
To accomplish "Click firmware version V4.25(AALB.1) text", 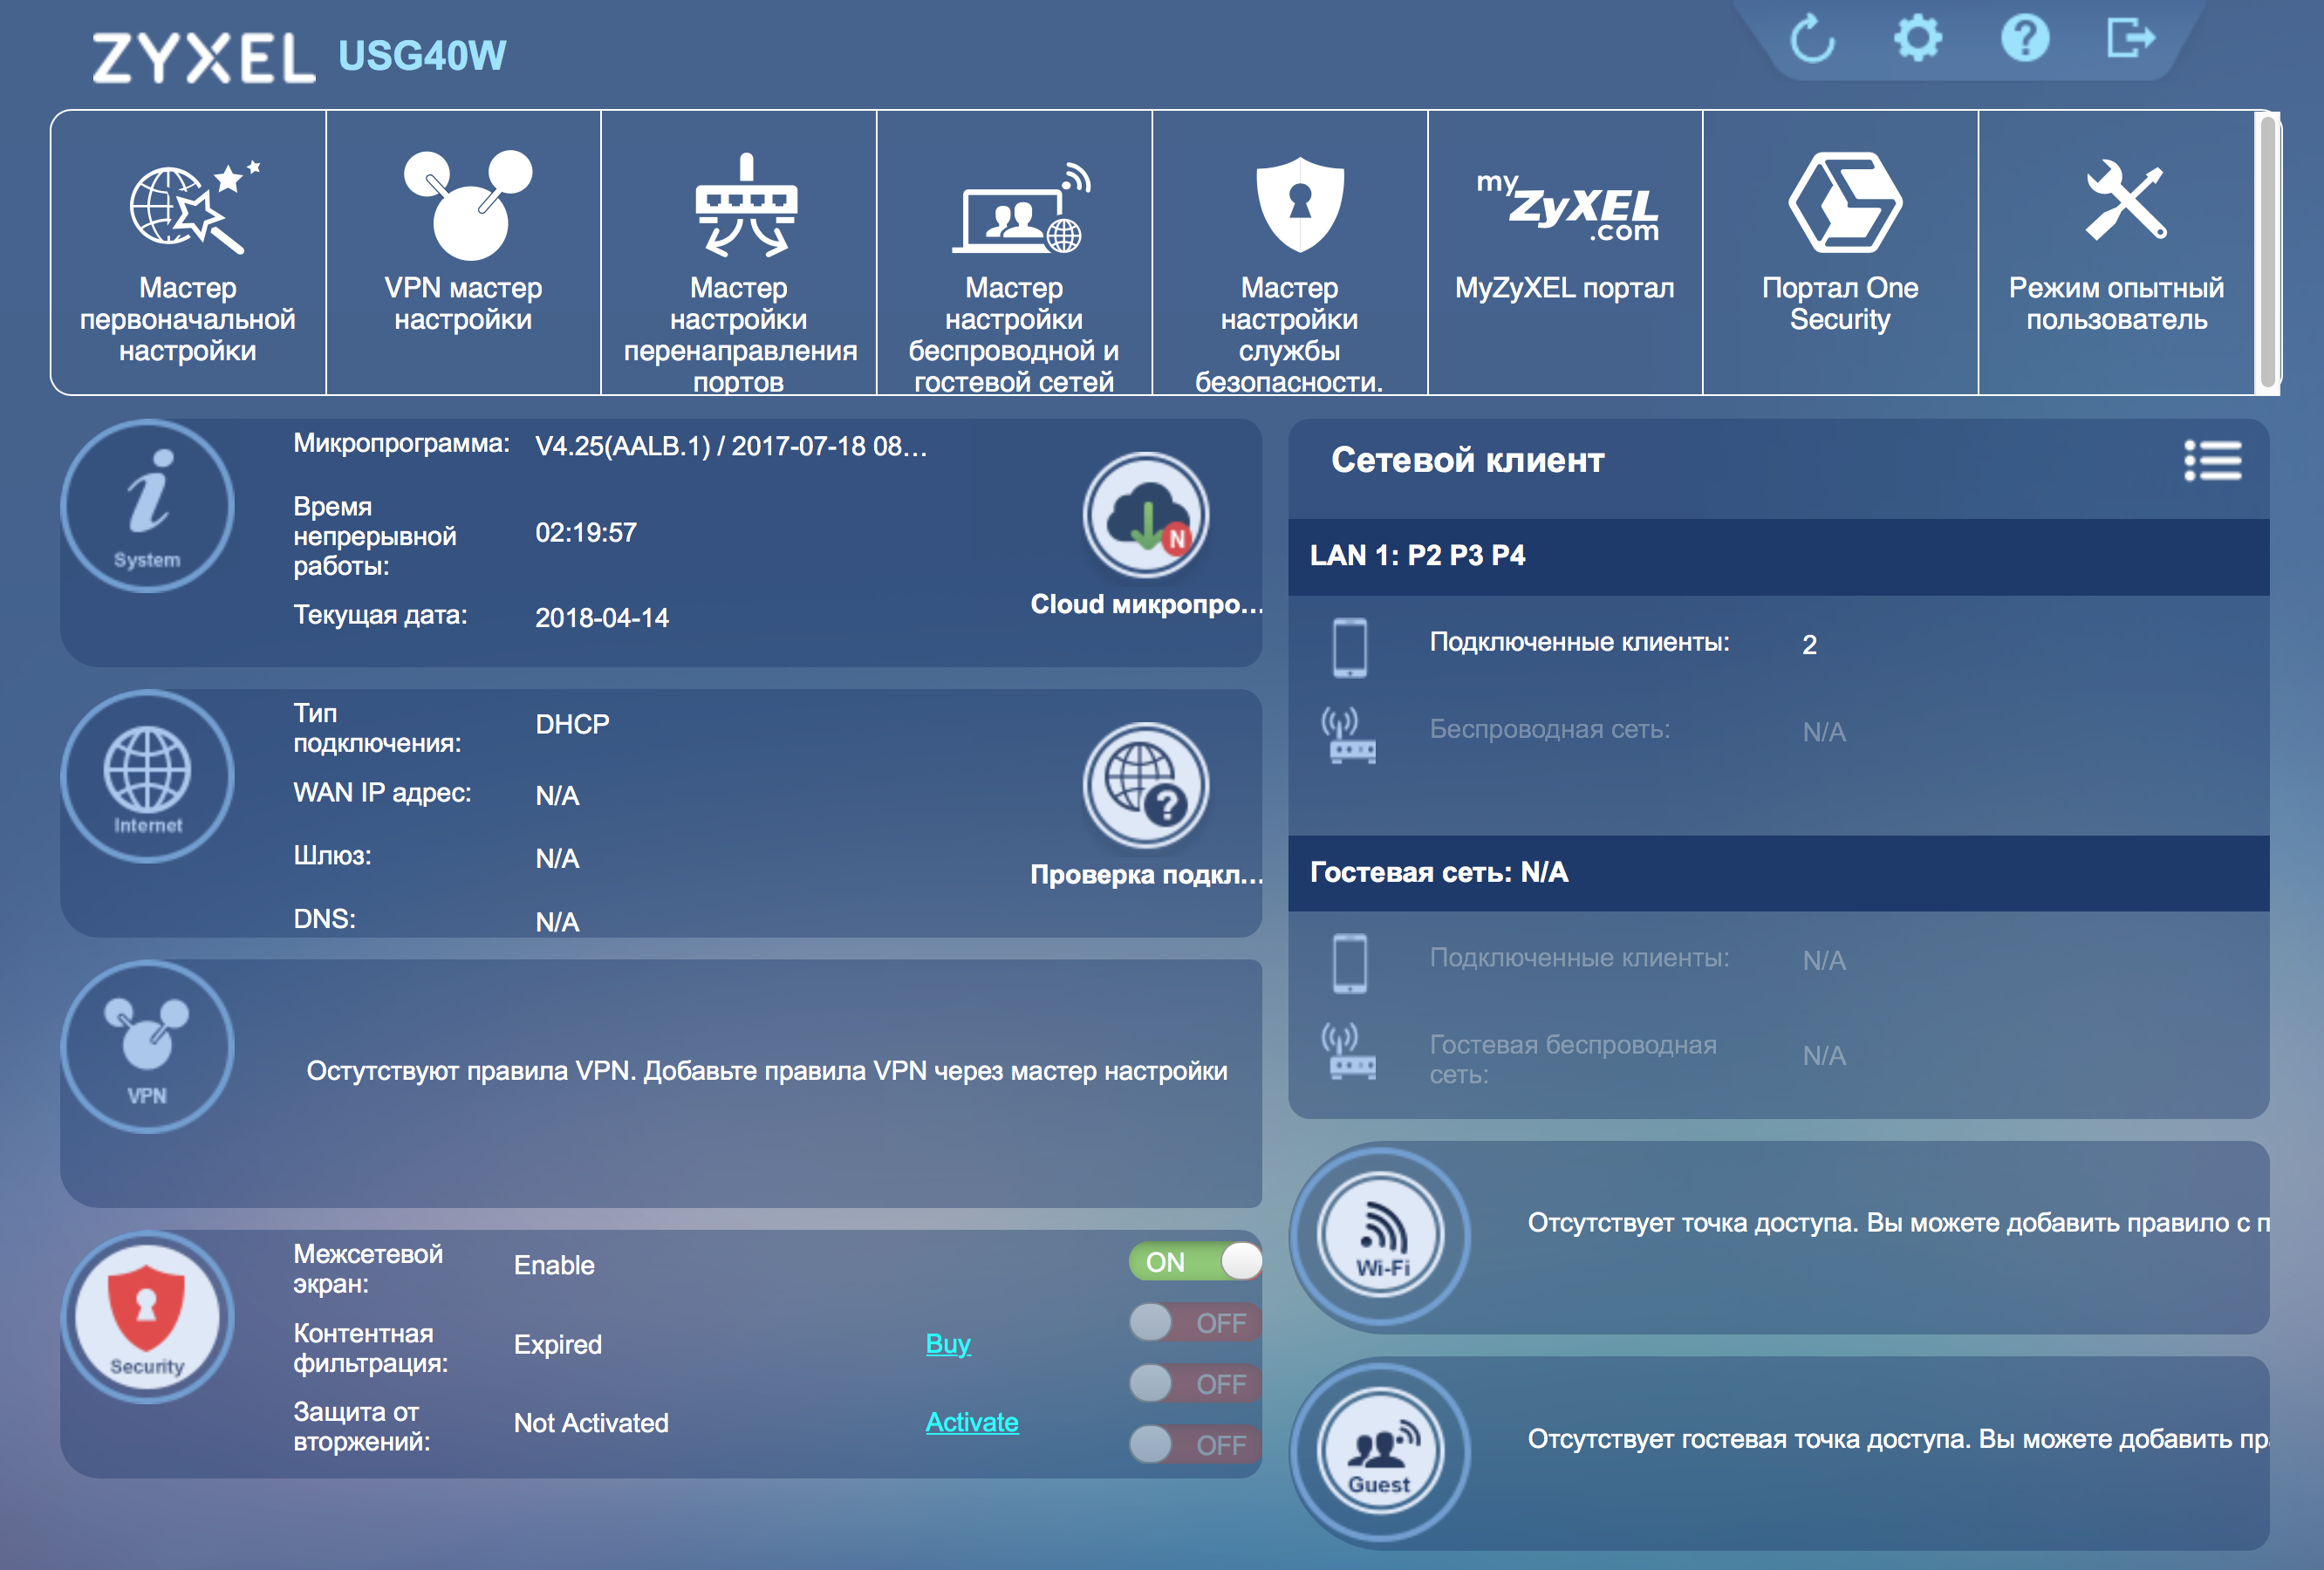I will pyautogui.click(x=731, y=446).
